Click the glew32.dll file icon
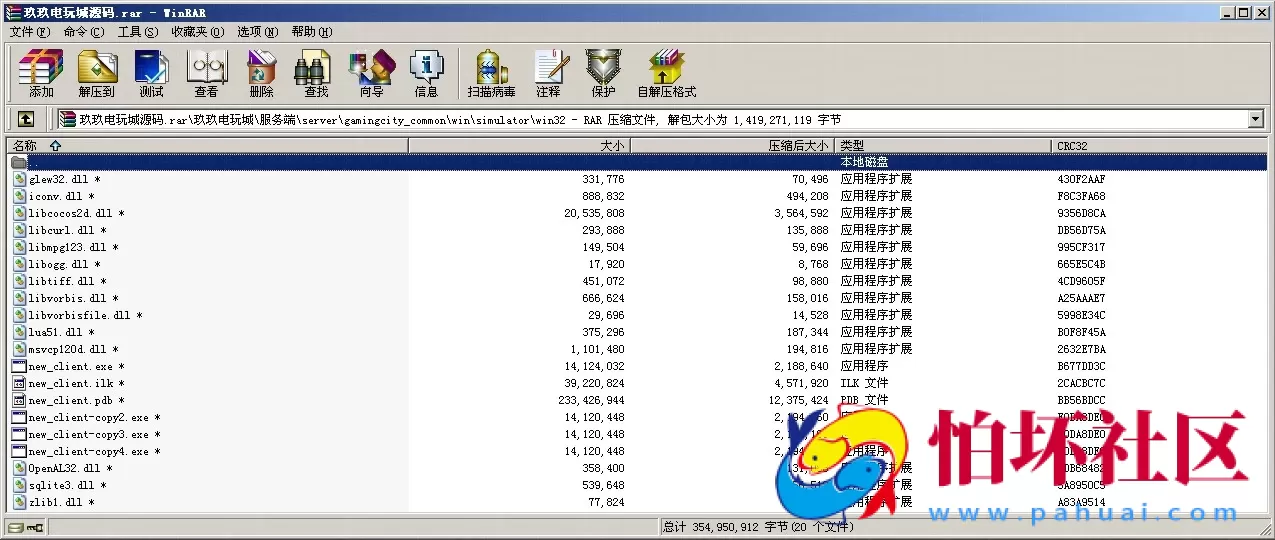The width and height of the screenshot is (1275, 540). (19, 179)
